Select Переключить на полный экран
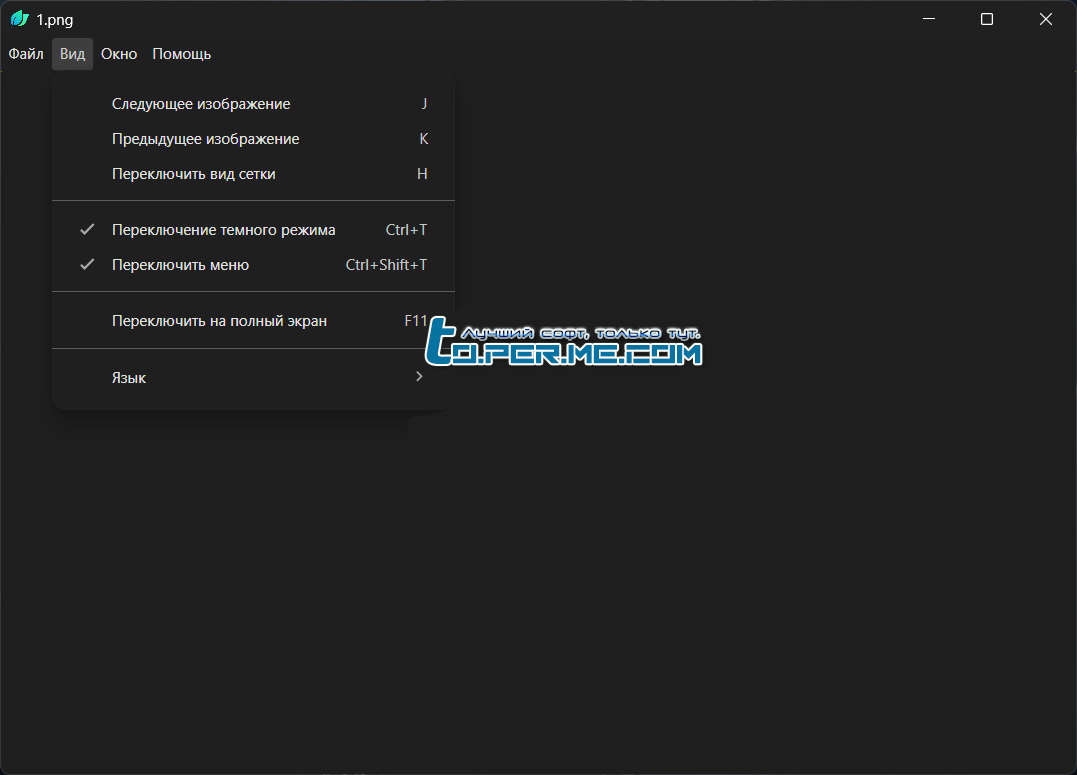 253,321
